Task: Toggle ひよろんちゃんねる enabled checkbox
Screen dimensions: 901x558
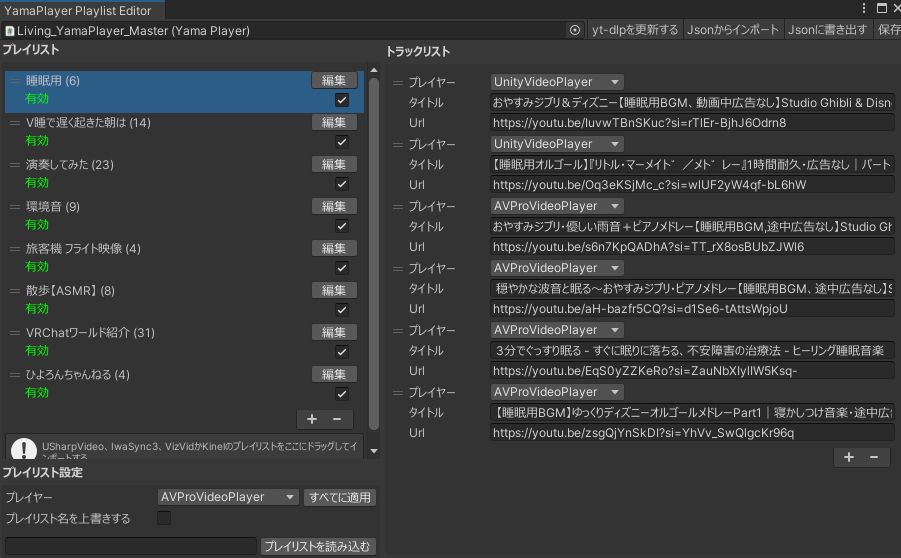Action: coord(342,394)
